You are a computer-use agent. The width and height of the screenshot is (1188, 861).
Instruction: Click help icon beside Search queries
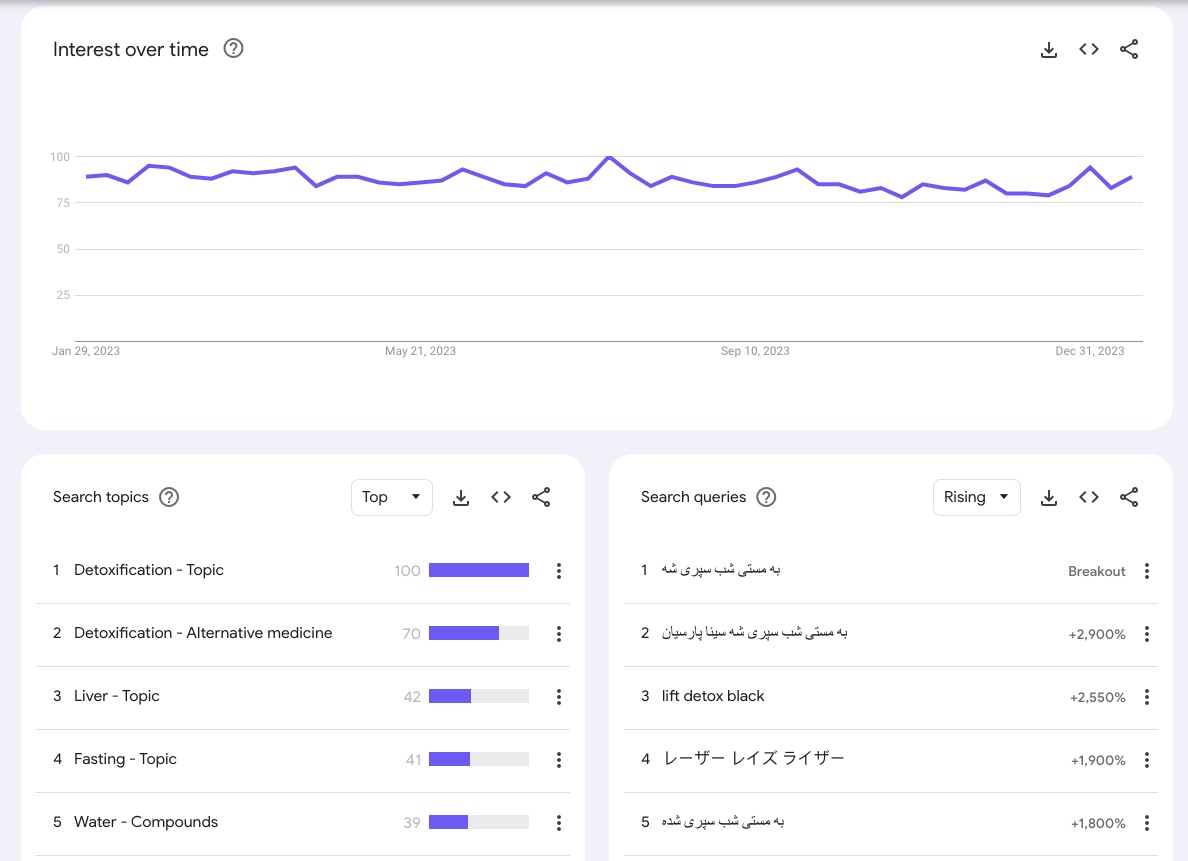click(766, 497)
